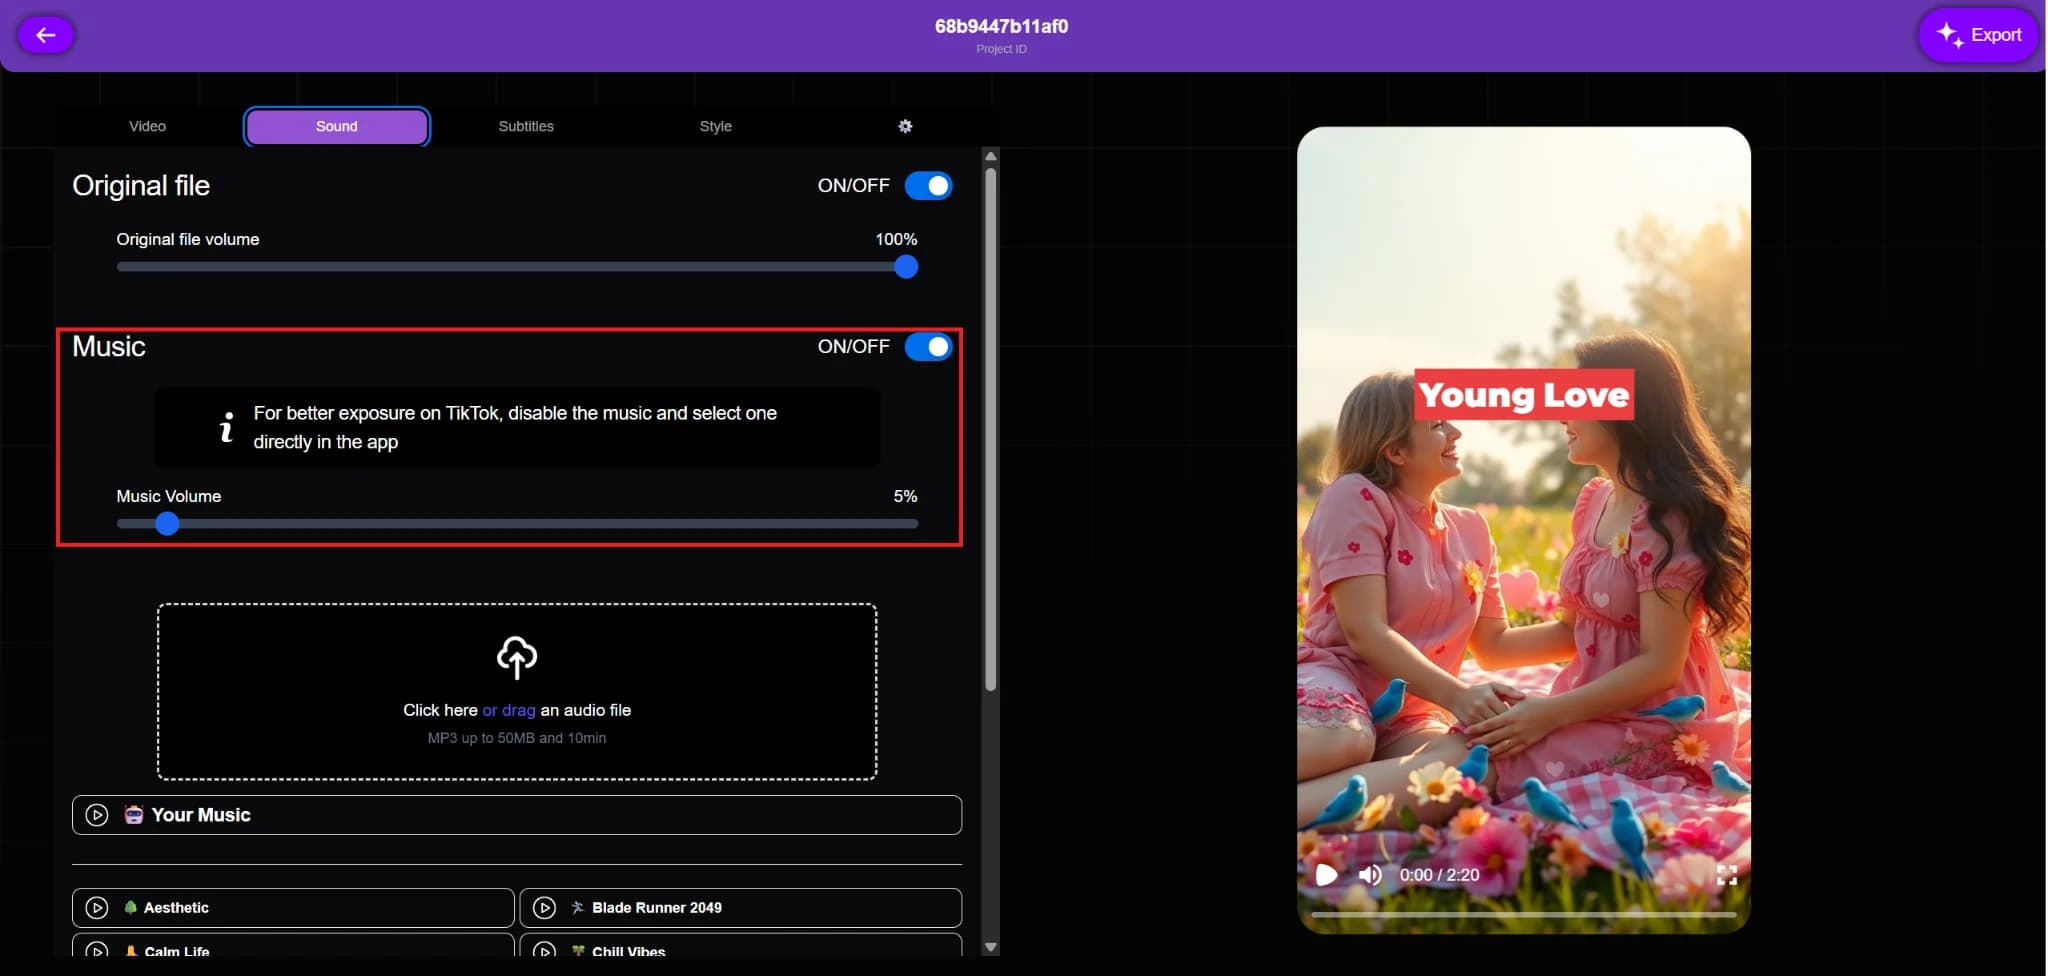Play the Chill Vibes track

click(544, 951)
